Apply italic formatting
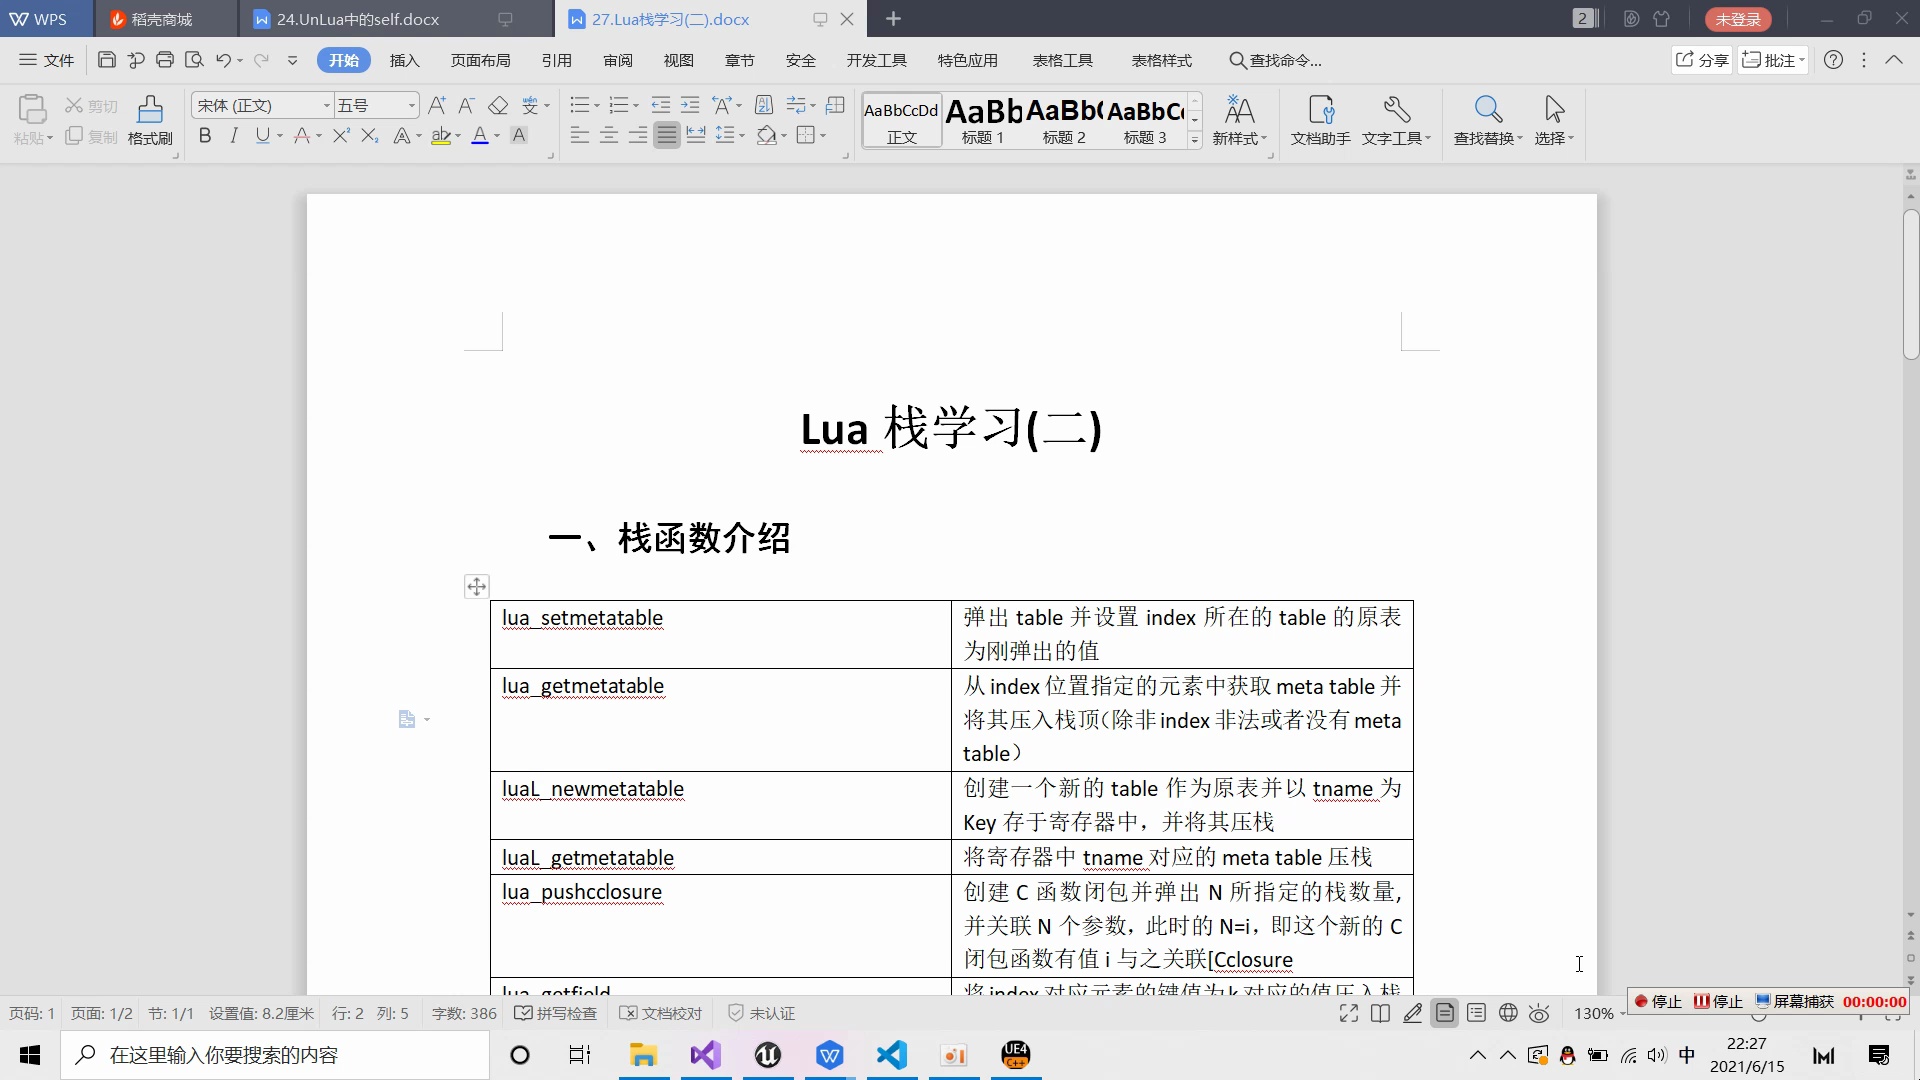 233,136
